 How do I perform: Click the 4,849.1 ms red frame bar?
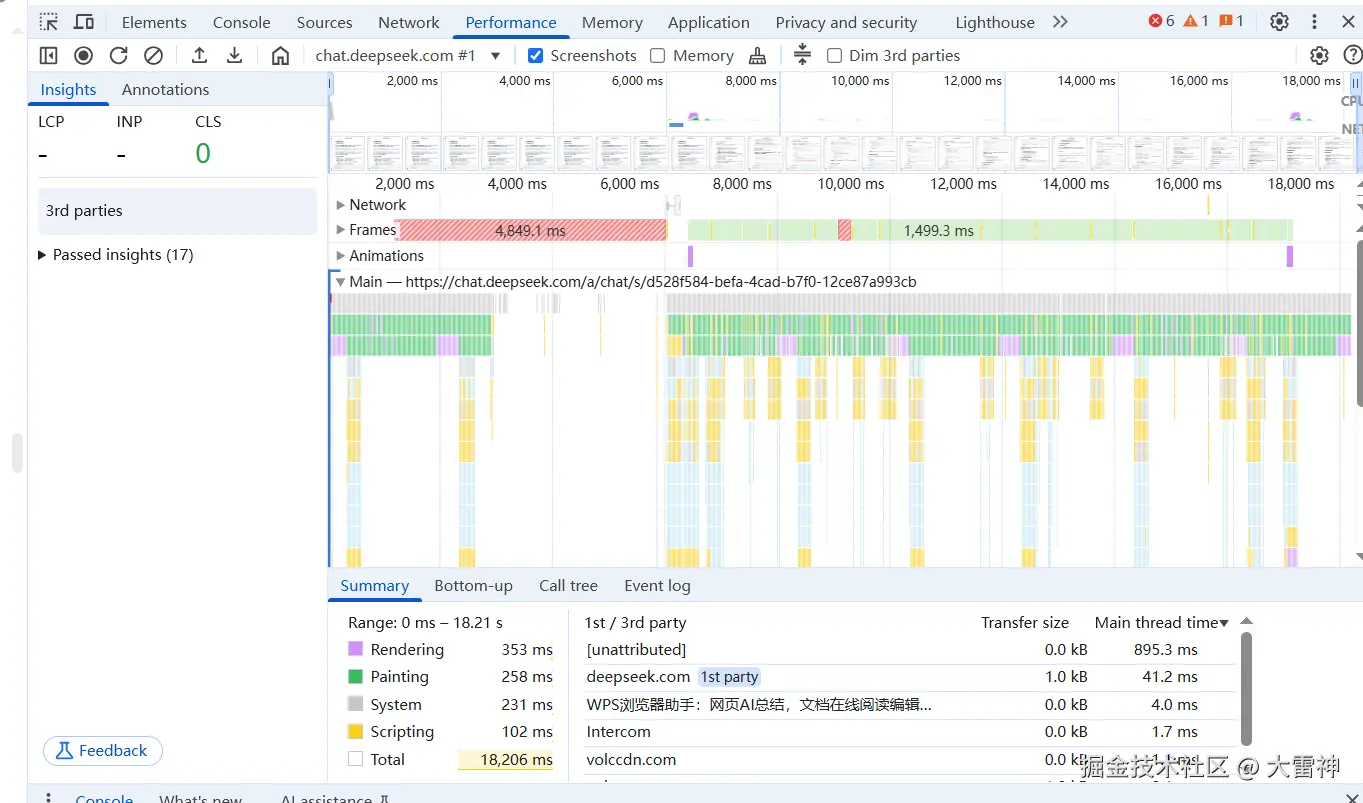coord(531,230)
